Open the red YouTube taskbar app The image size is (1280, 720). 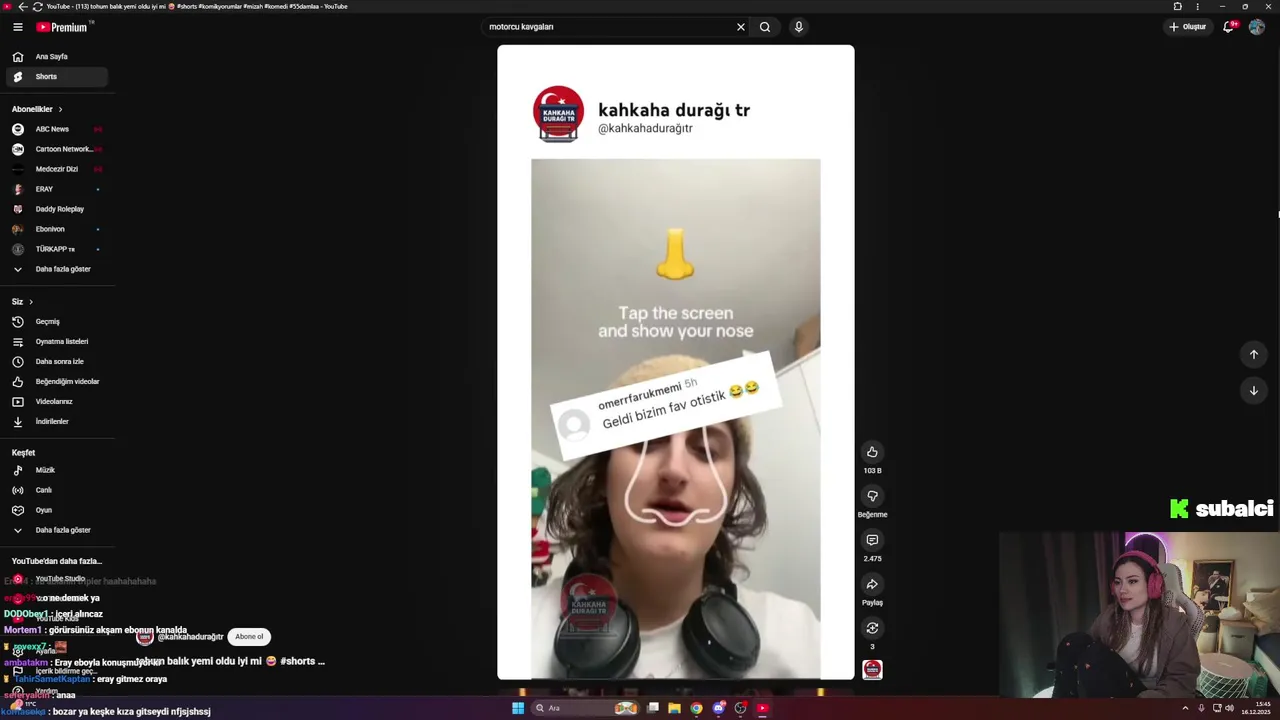[x=762, y=708]
